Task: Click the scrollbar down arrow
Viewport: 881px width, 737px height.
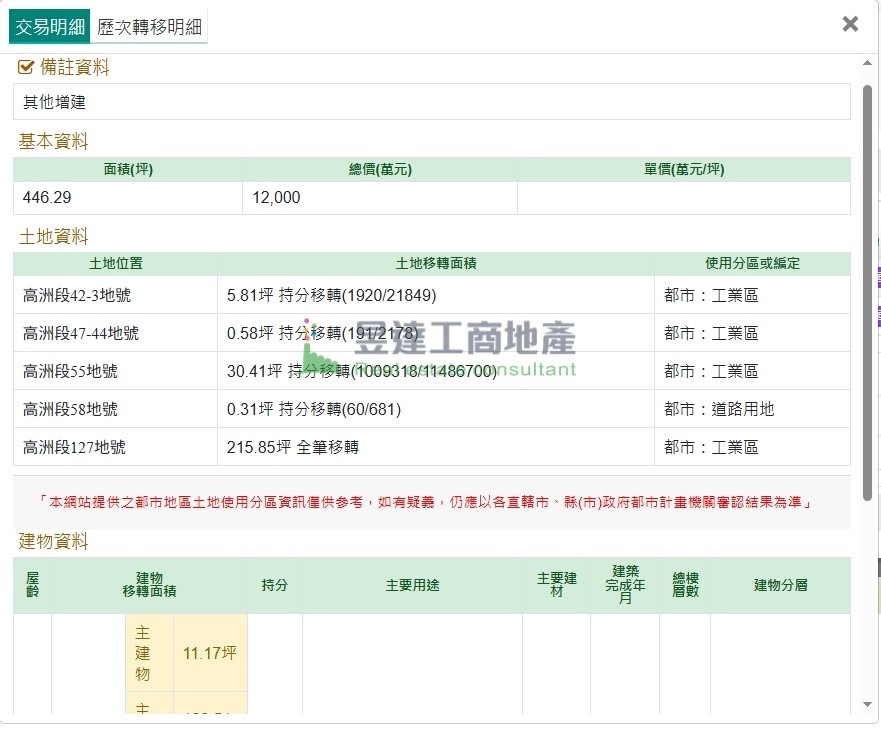Action: [867, 705]
